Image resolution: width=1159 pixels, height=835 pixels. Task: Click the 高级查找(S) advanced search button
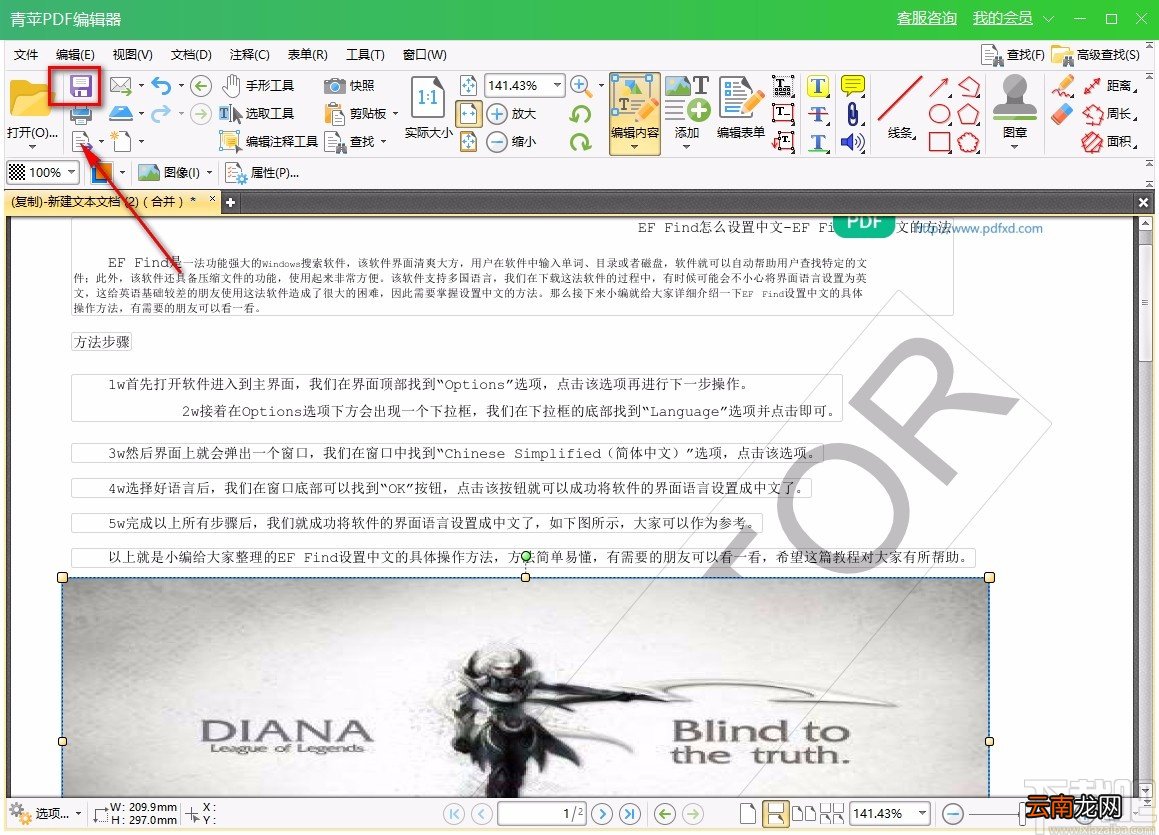pyautogui.click(x=1095, y=55)
